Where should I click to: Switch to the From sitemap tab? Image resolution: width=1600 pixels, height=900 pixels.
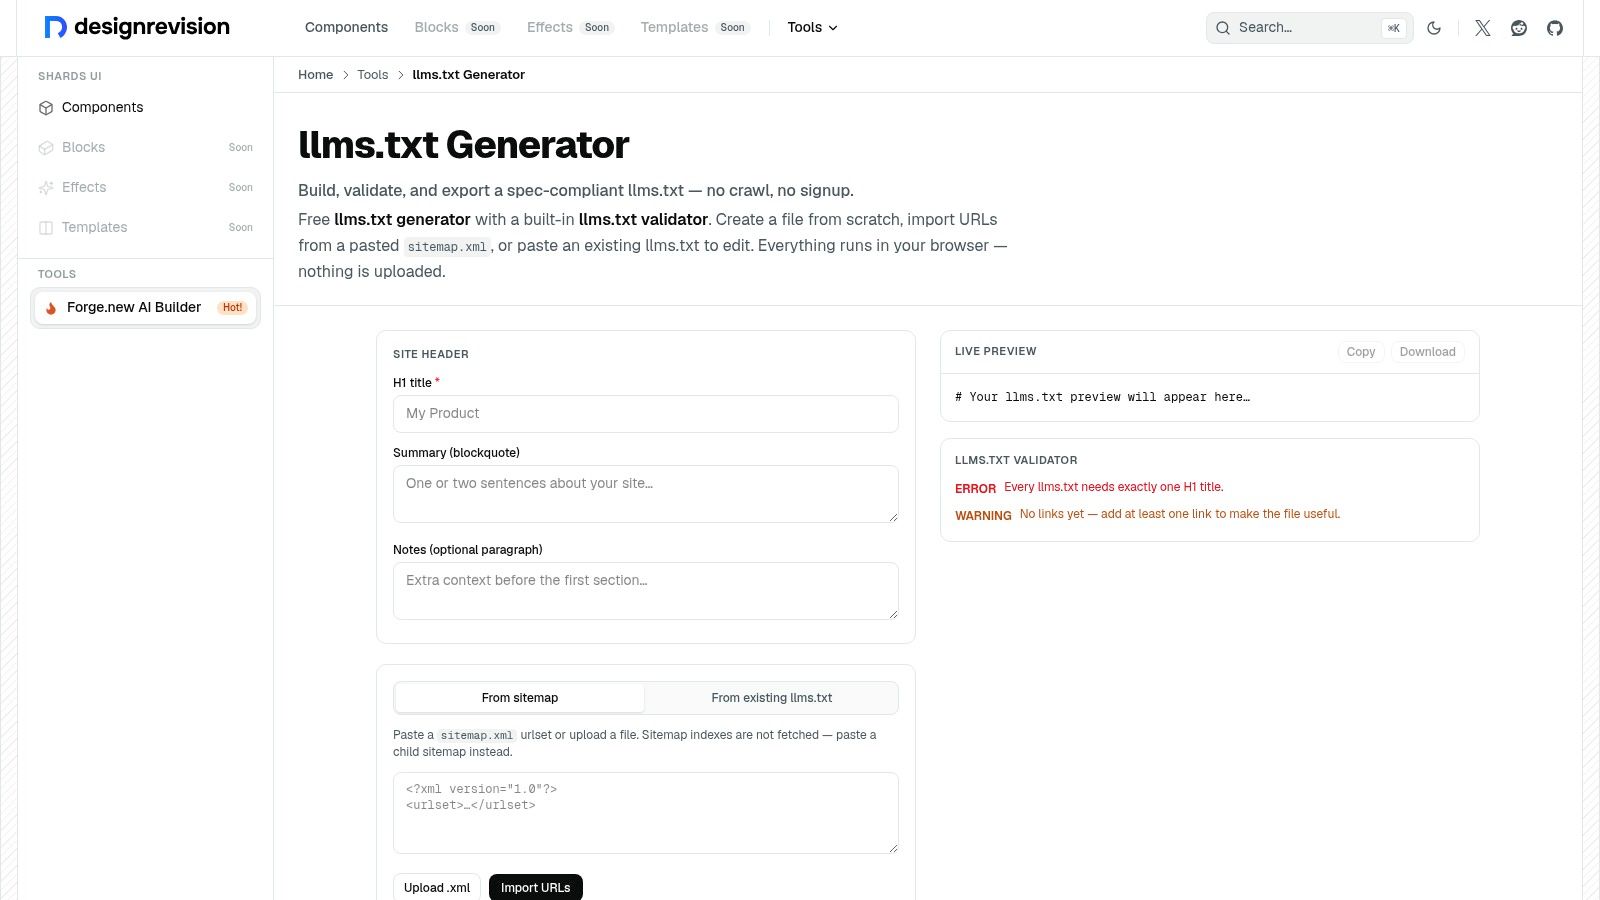click(520, 698)
